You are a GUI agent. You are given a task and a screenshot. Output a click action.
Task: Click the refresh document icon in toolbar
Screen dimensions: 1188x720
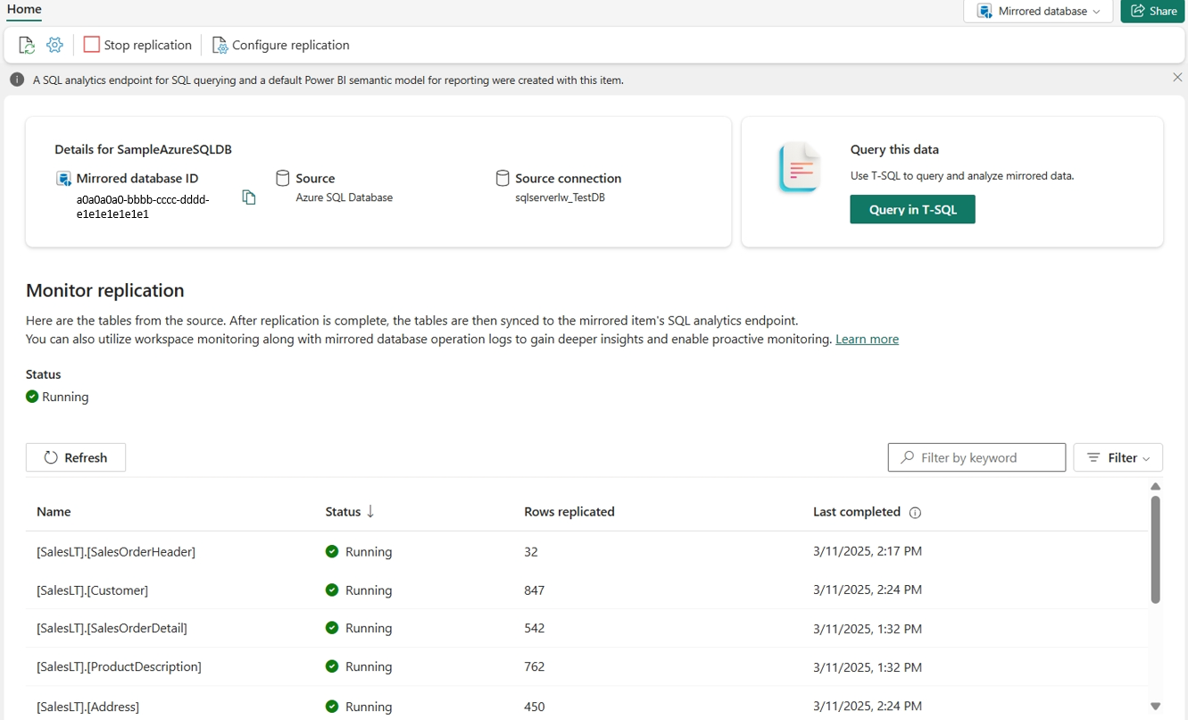click(x=27, y=45)
